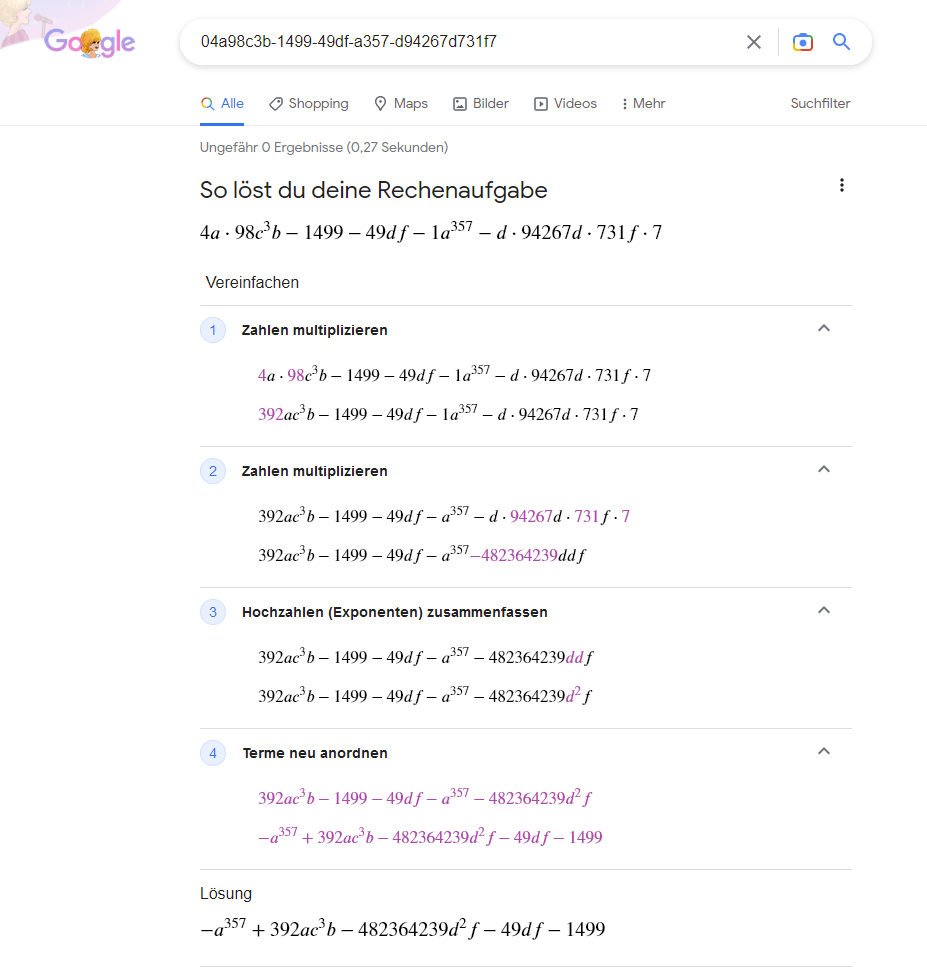Open the Bilder results tab
927x975 pixels.
pyautogui.click(x=481, y=104)
